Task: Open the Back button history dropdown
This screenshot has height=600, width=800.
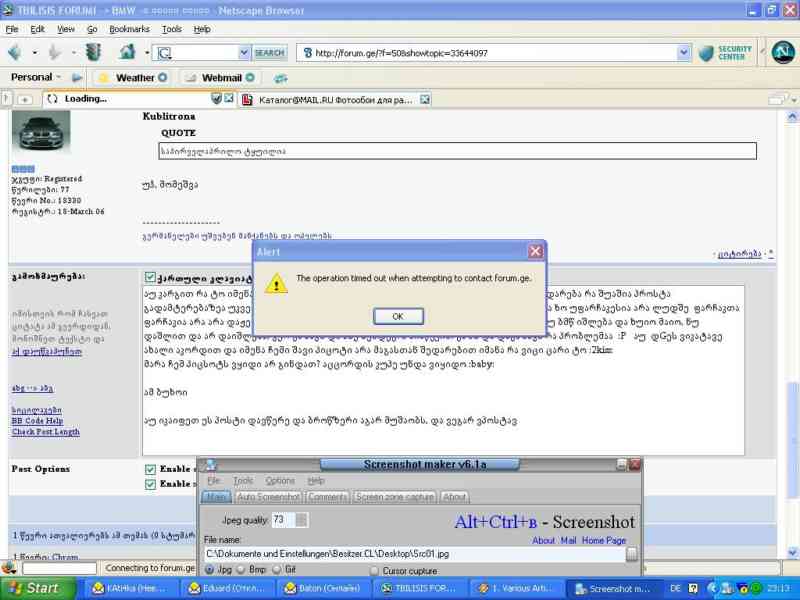Action: point(34,53)
